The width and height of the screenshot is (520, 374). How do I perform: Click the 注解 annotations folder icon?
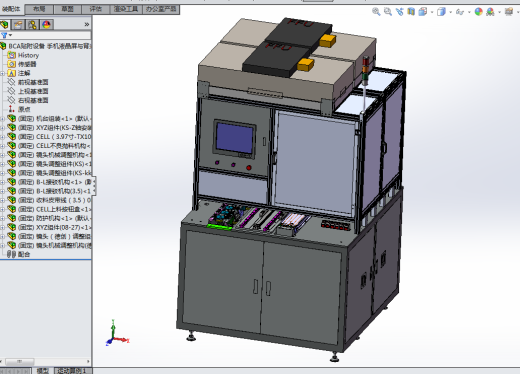(12, 73)
